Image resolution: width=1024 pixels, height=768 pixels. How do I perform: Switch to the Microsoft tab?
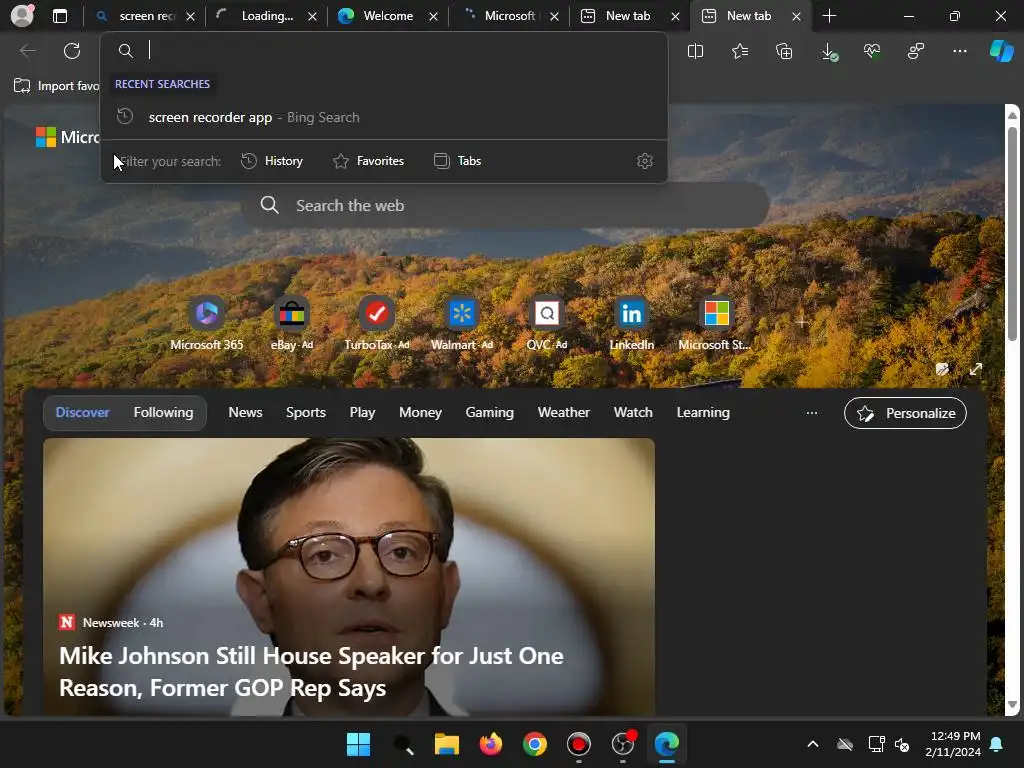point(502,16)
